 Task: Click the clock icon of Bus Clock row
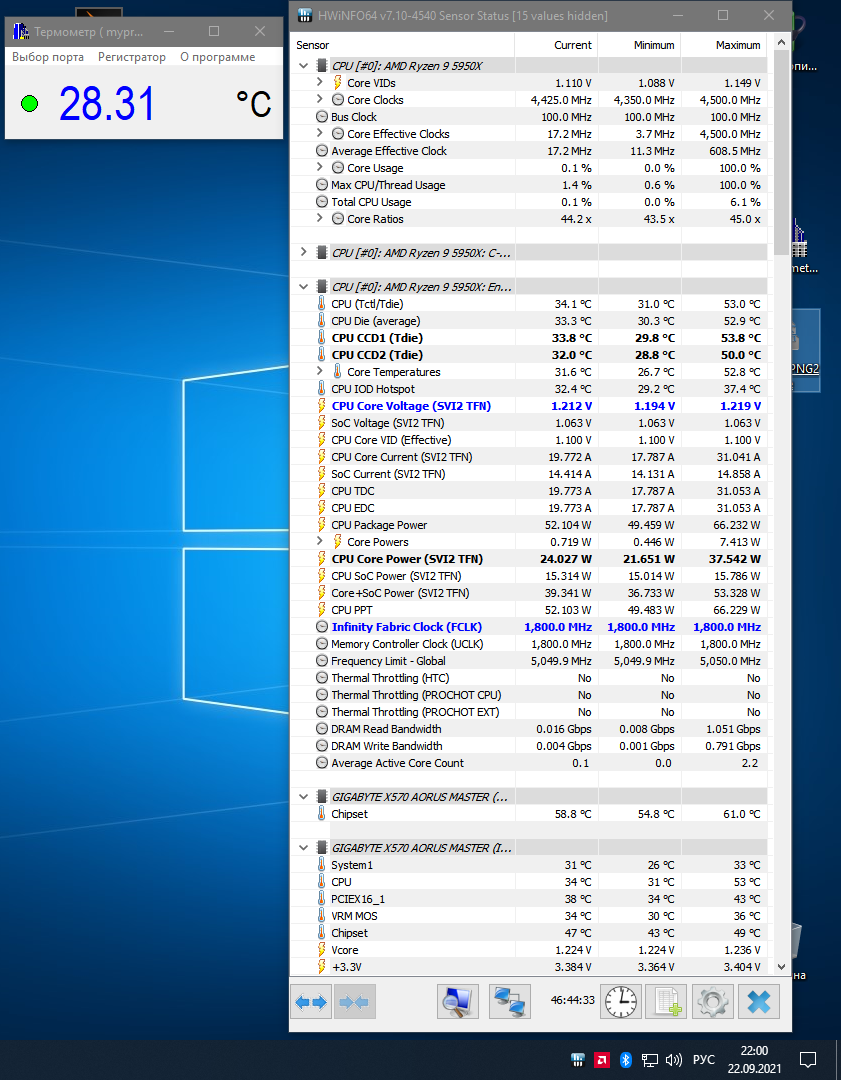[321, 117]
